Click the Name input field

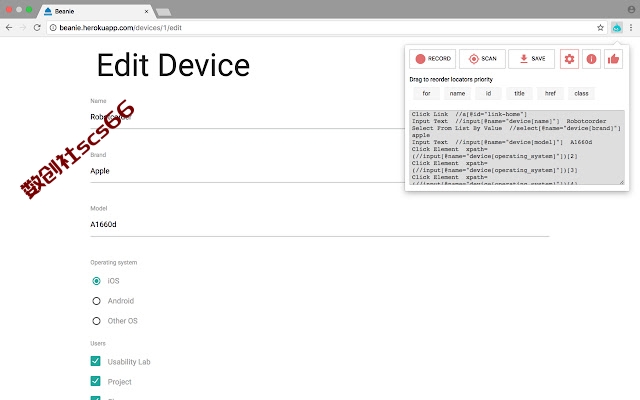pos(248,117)
